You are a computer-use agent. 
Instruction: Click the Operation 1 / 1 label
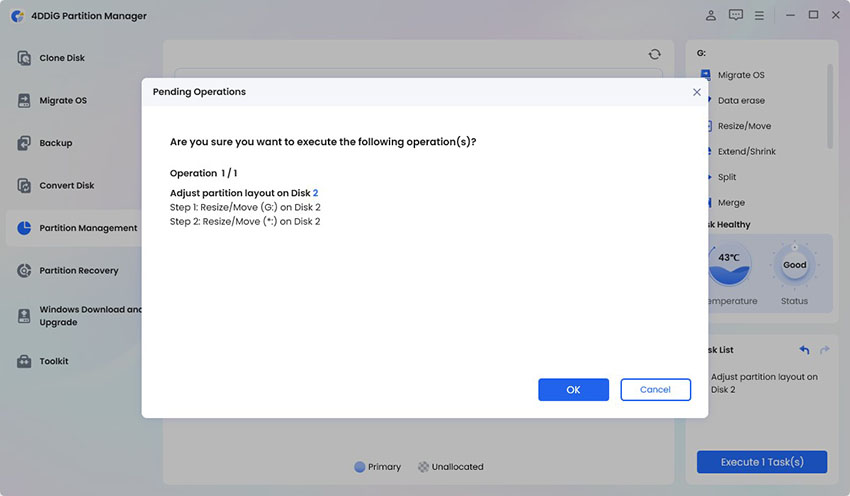203,173
